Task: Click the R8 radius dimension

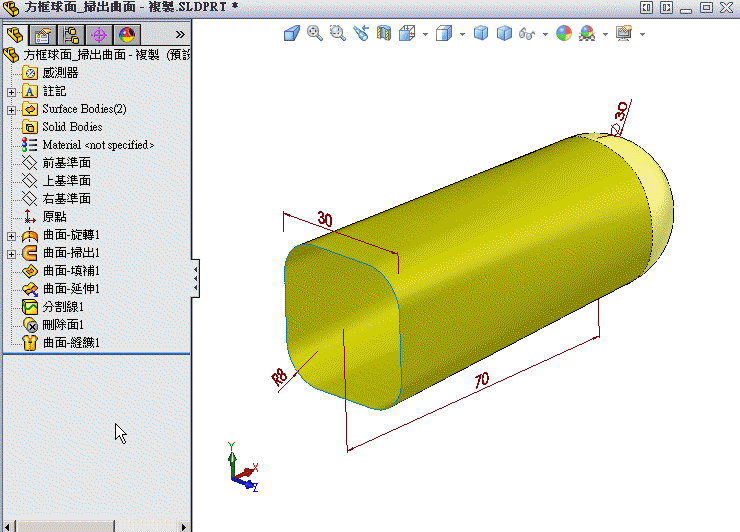Action: pyautogui.click(x=279, y=377)
